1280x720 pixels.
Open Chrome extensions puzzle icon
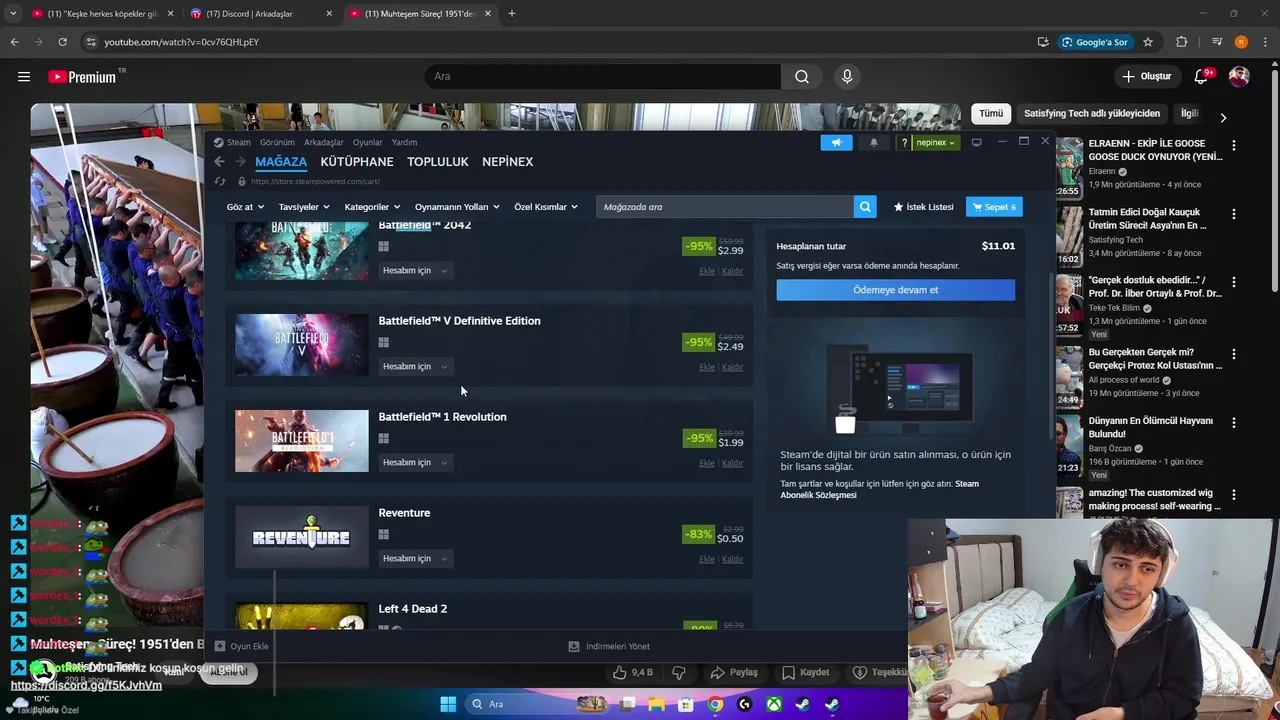tap(1182, 42)
